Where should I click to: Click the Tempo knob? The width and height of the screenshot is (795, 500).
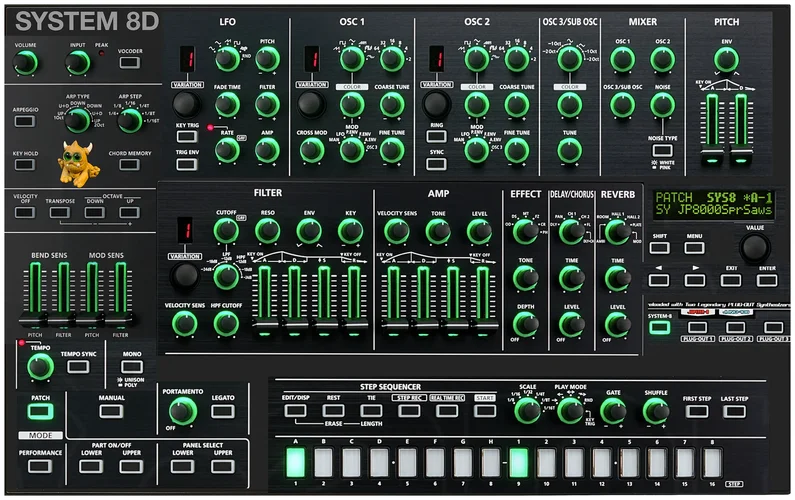(40, 367)
